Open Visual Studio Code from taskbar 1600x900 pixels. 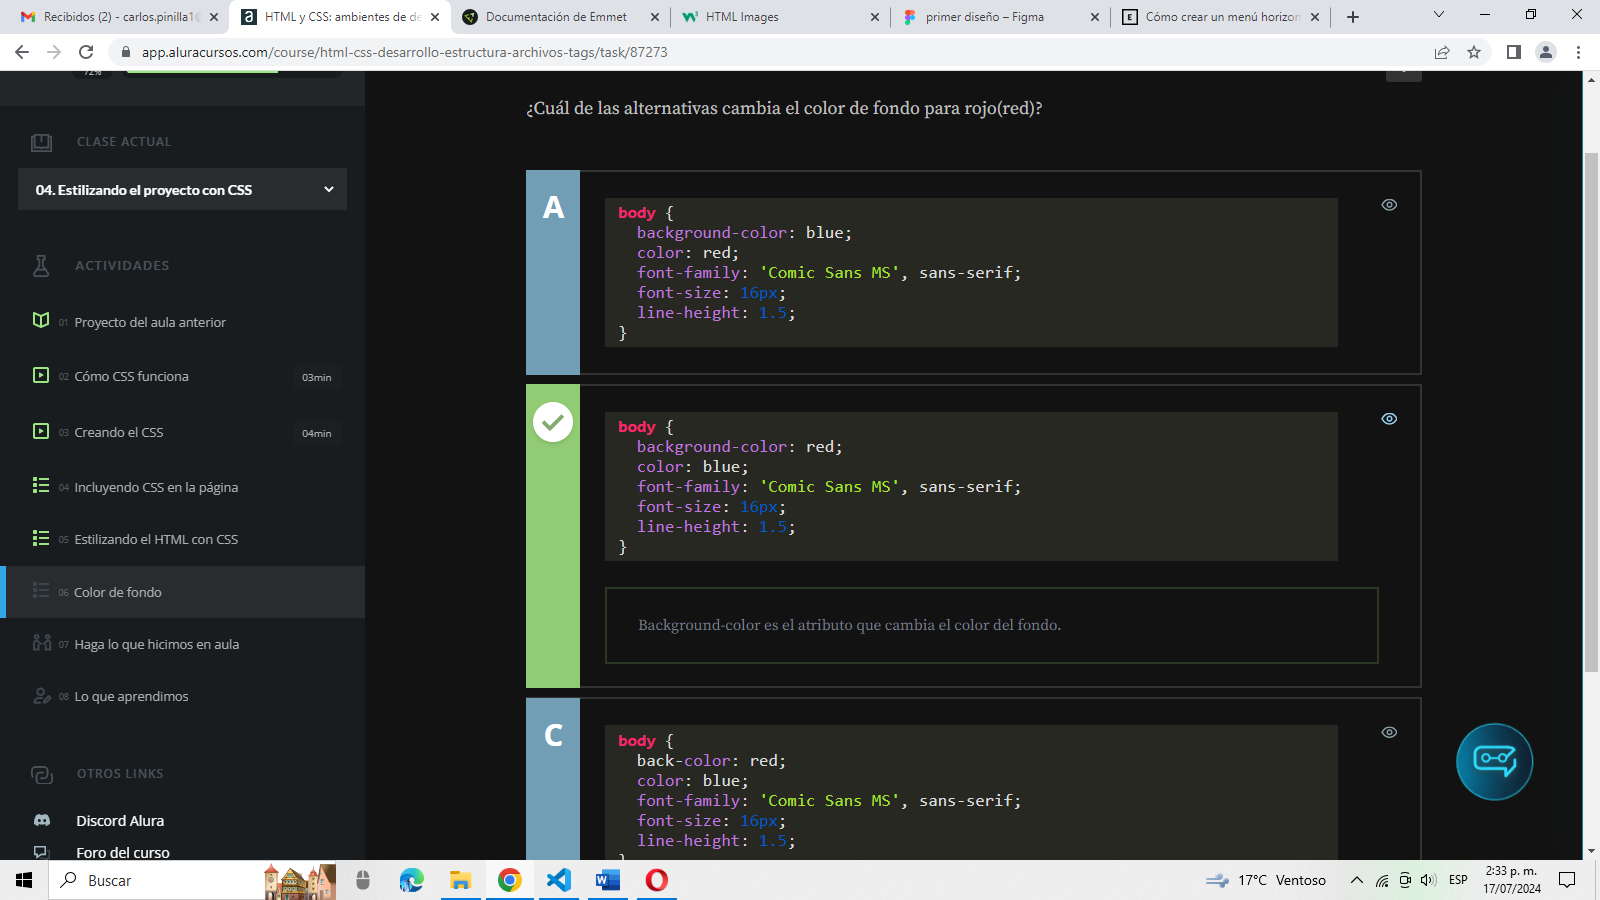pyautogui.click(x=558, y=880)
